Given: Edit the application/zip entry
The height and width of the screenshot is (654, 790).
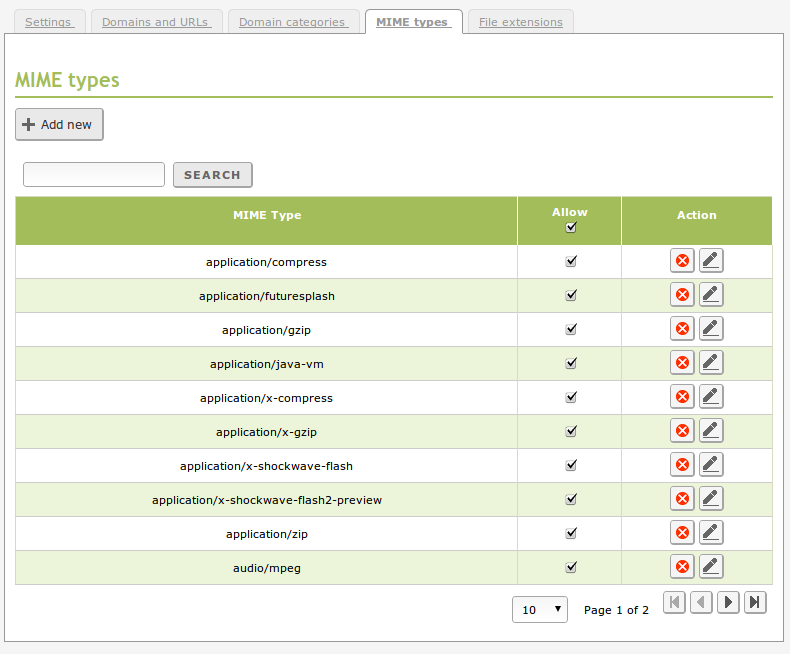Looking at the screenshot, I should [x=711, y=533].
